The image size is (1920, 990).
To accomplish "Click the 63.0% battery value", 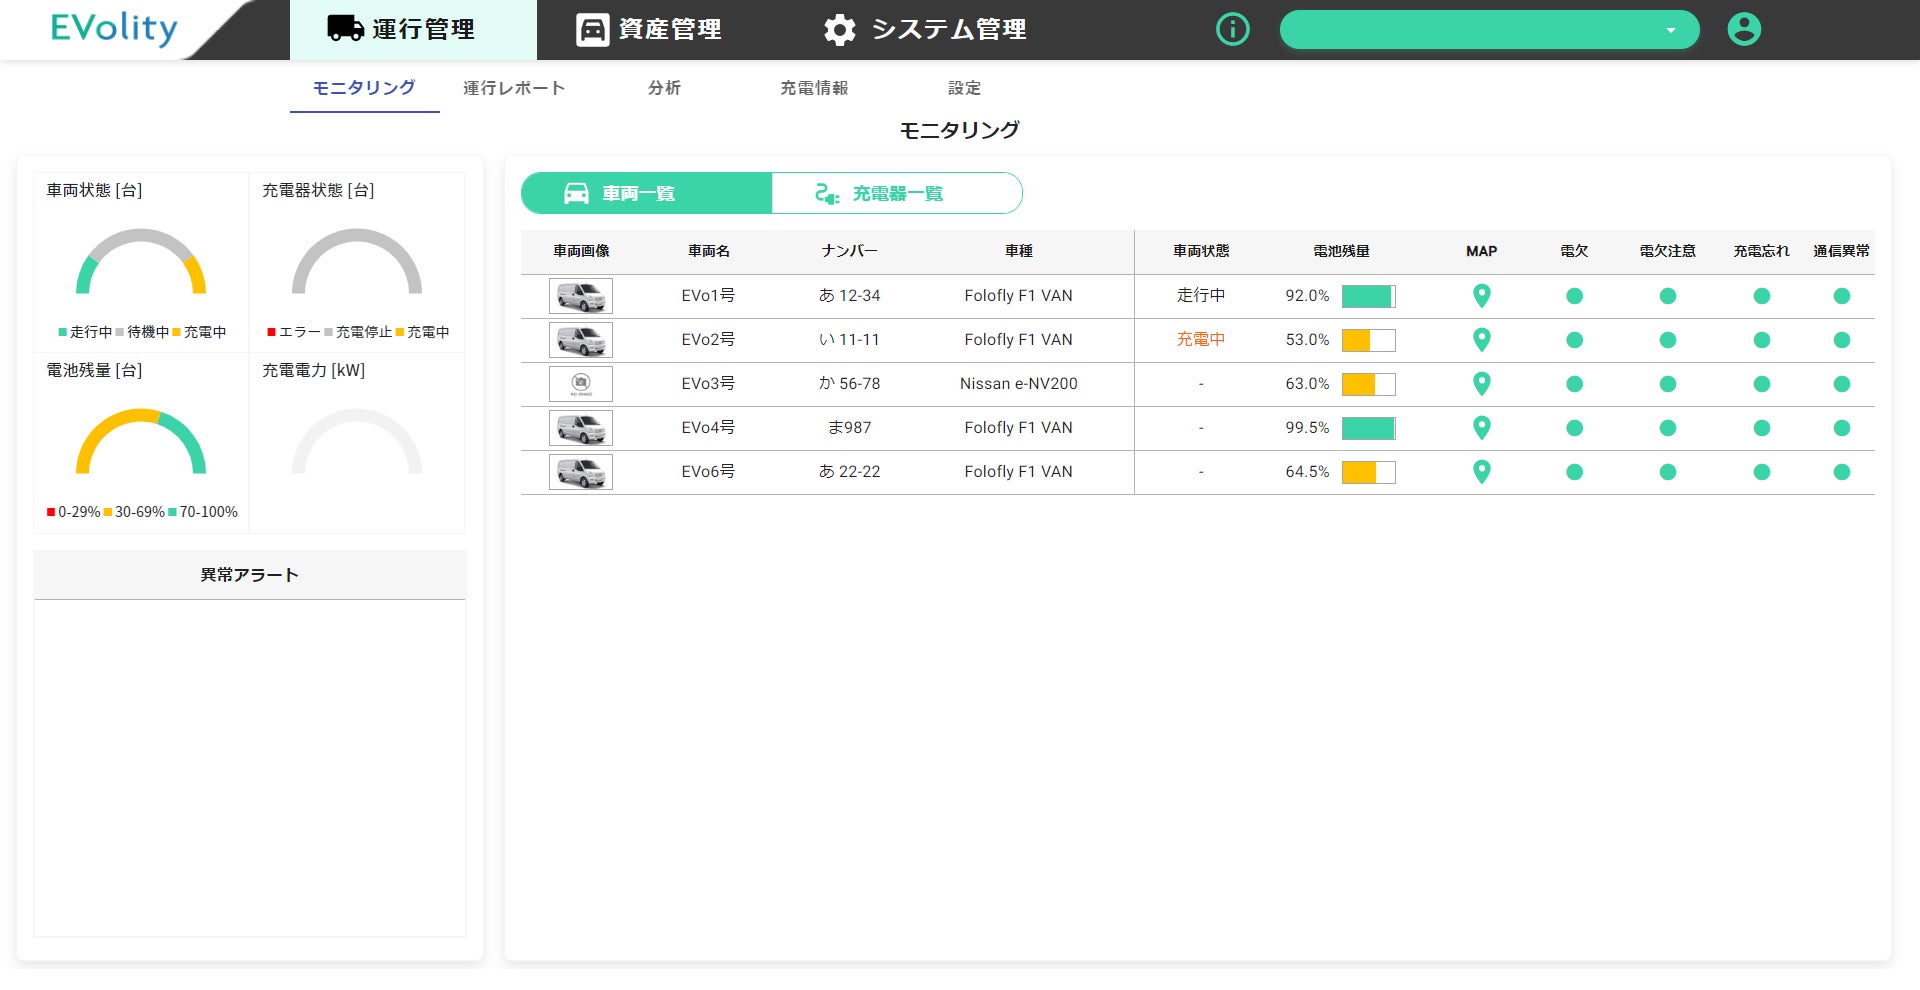I will [1307, 384].
